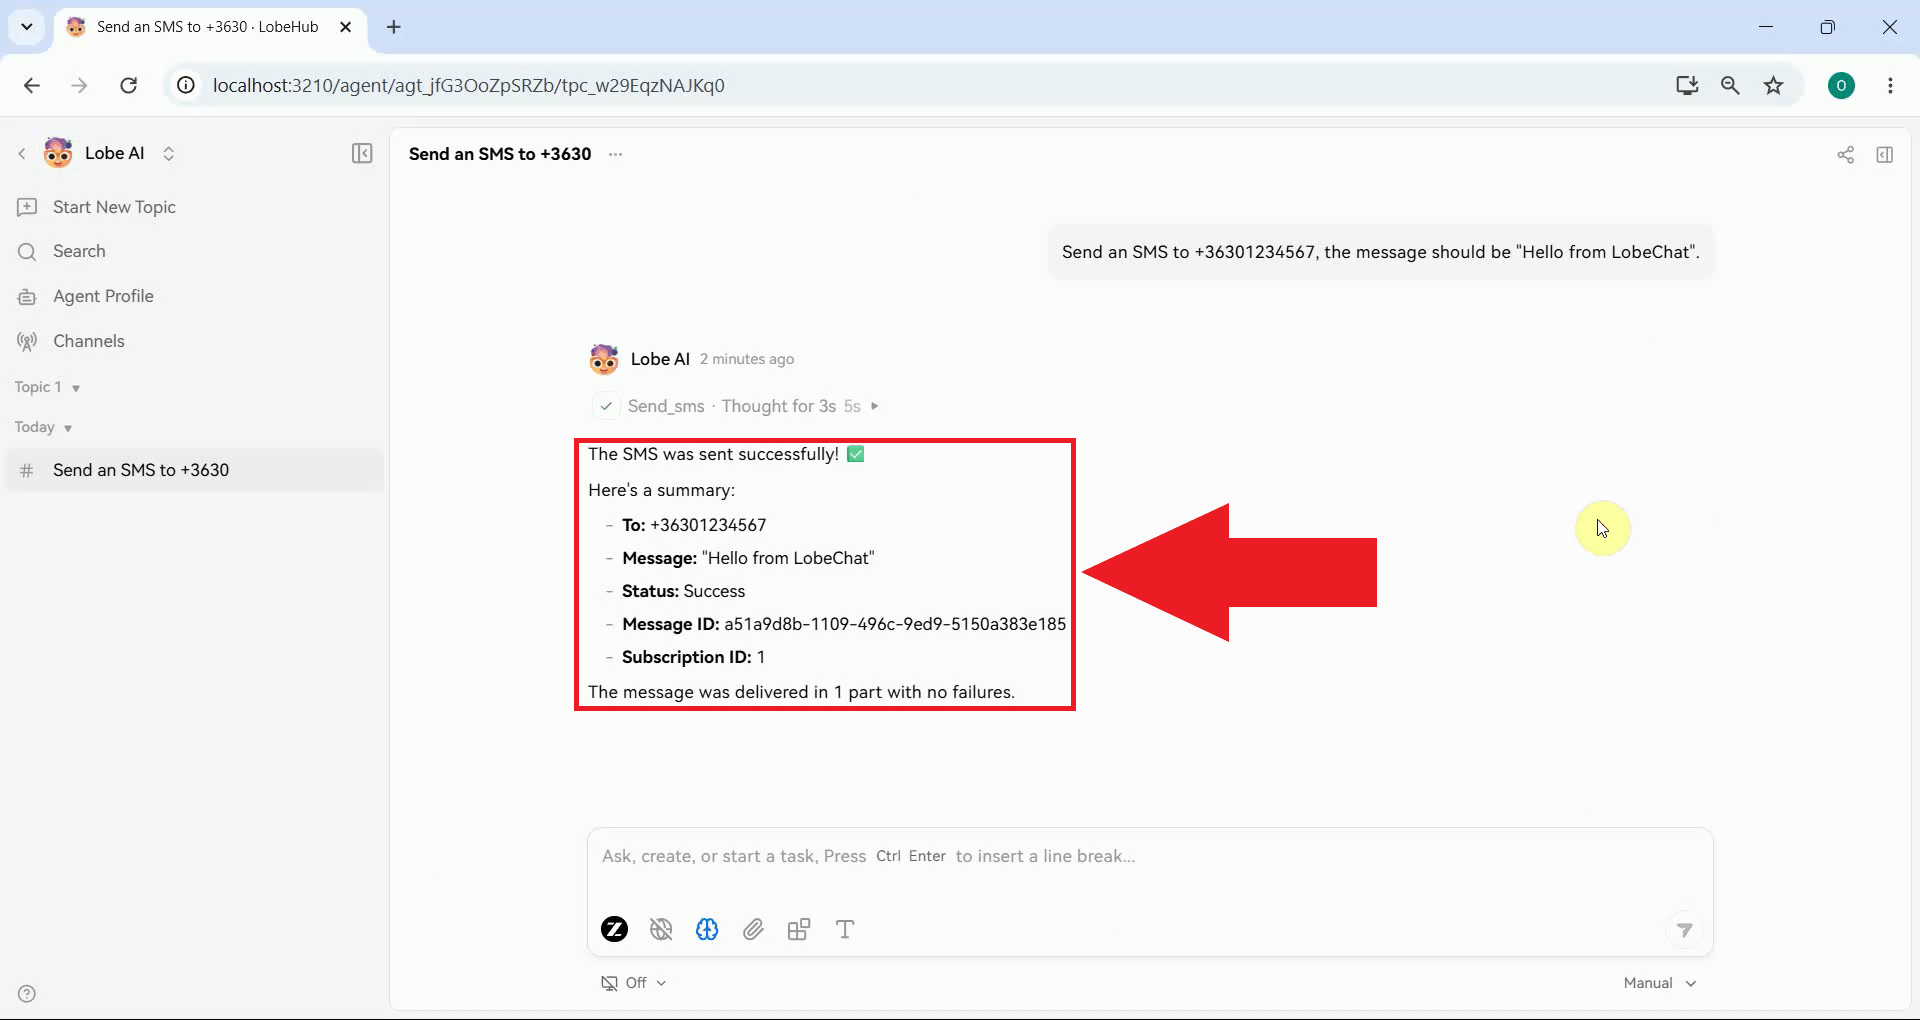Click the Message ID value text
Image resolution: width=1920 pixels, height=1020 pixels.
pos(895,624)
